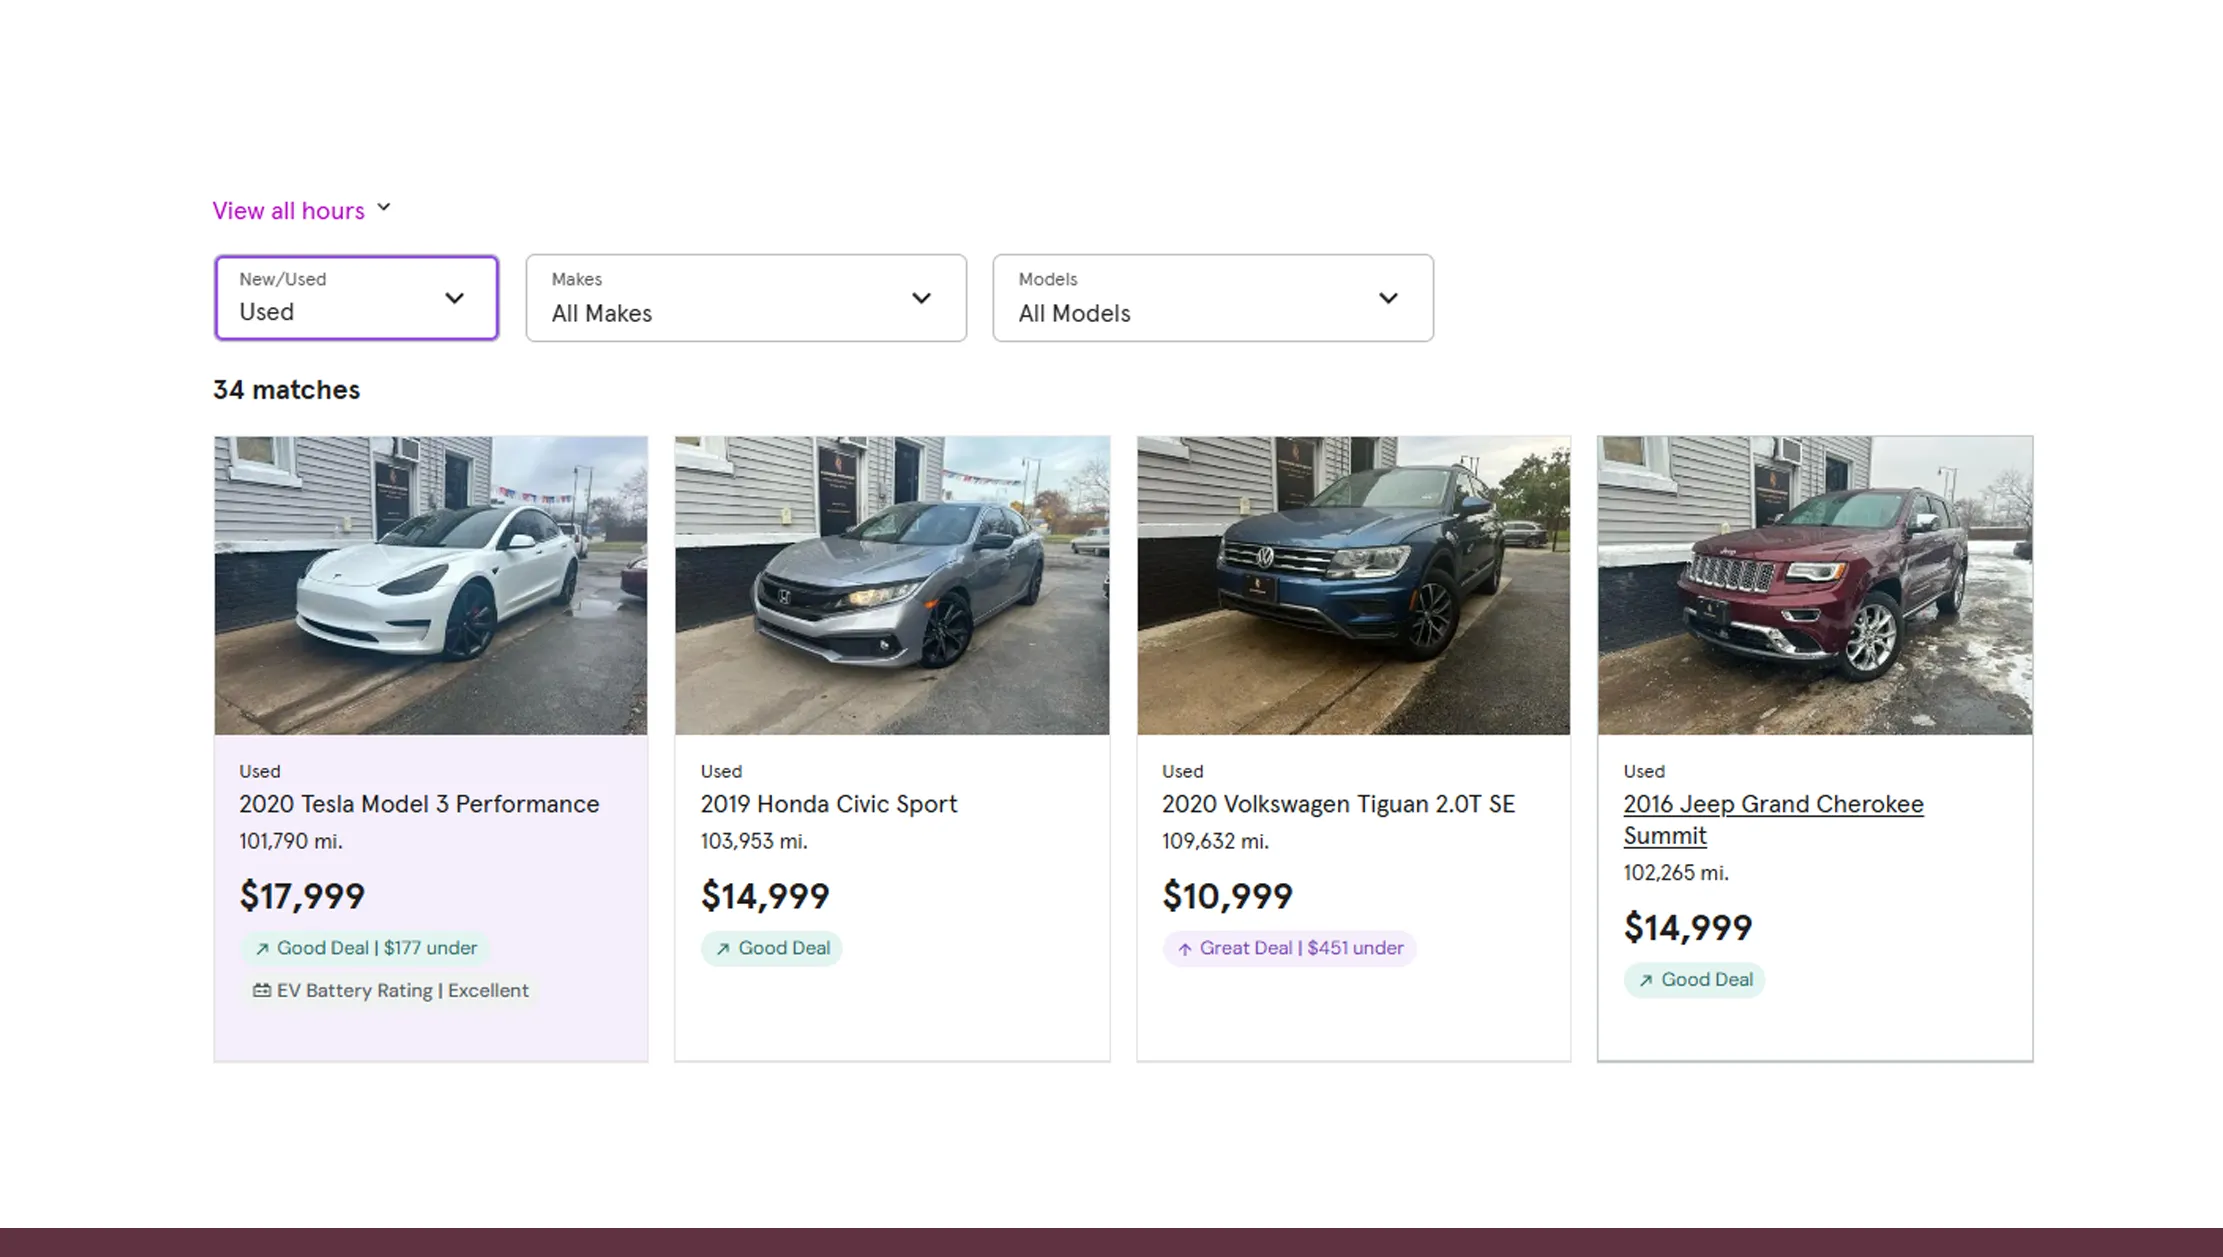Screen dimensions: 2223x1257
Task: Open the 2019 Honda Civic Sport listing
Action: coord(828,804)
